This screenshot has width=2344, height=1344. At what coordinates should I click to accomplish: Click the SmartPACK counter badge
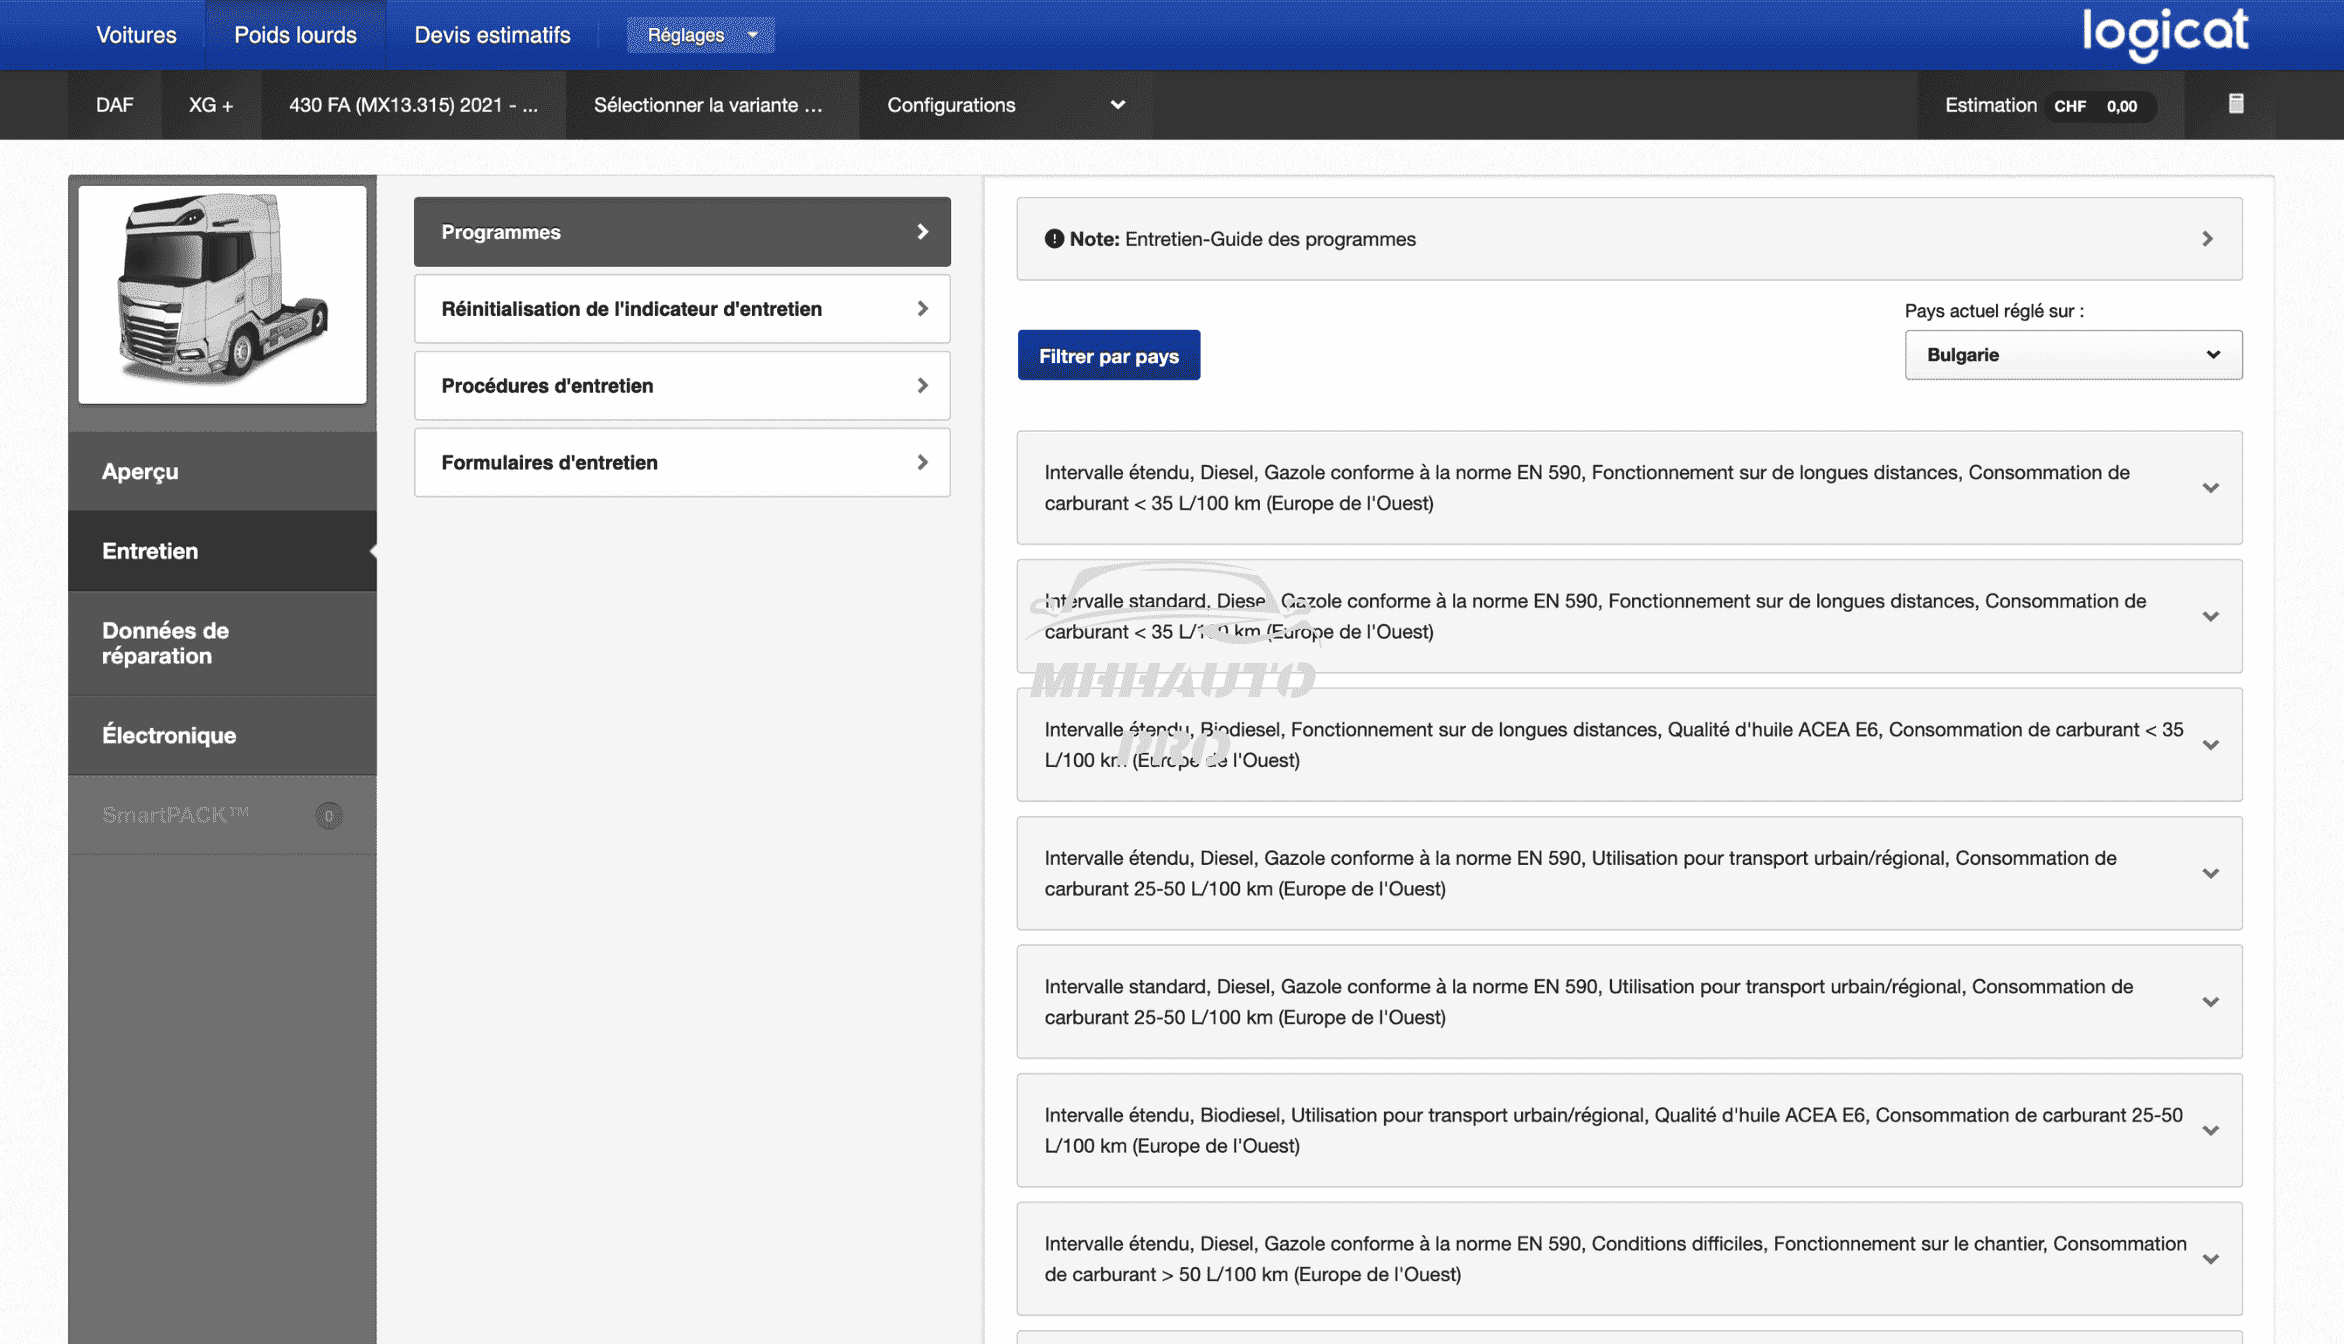[328, 815]
